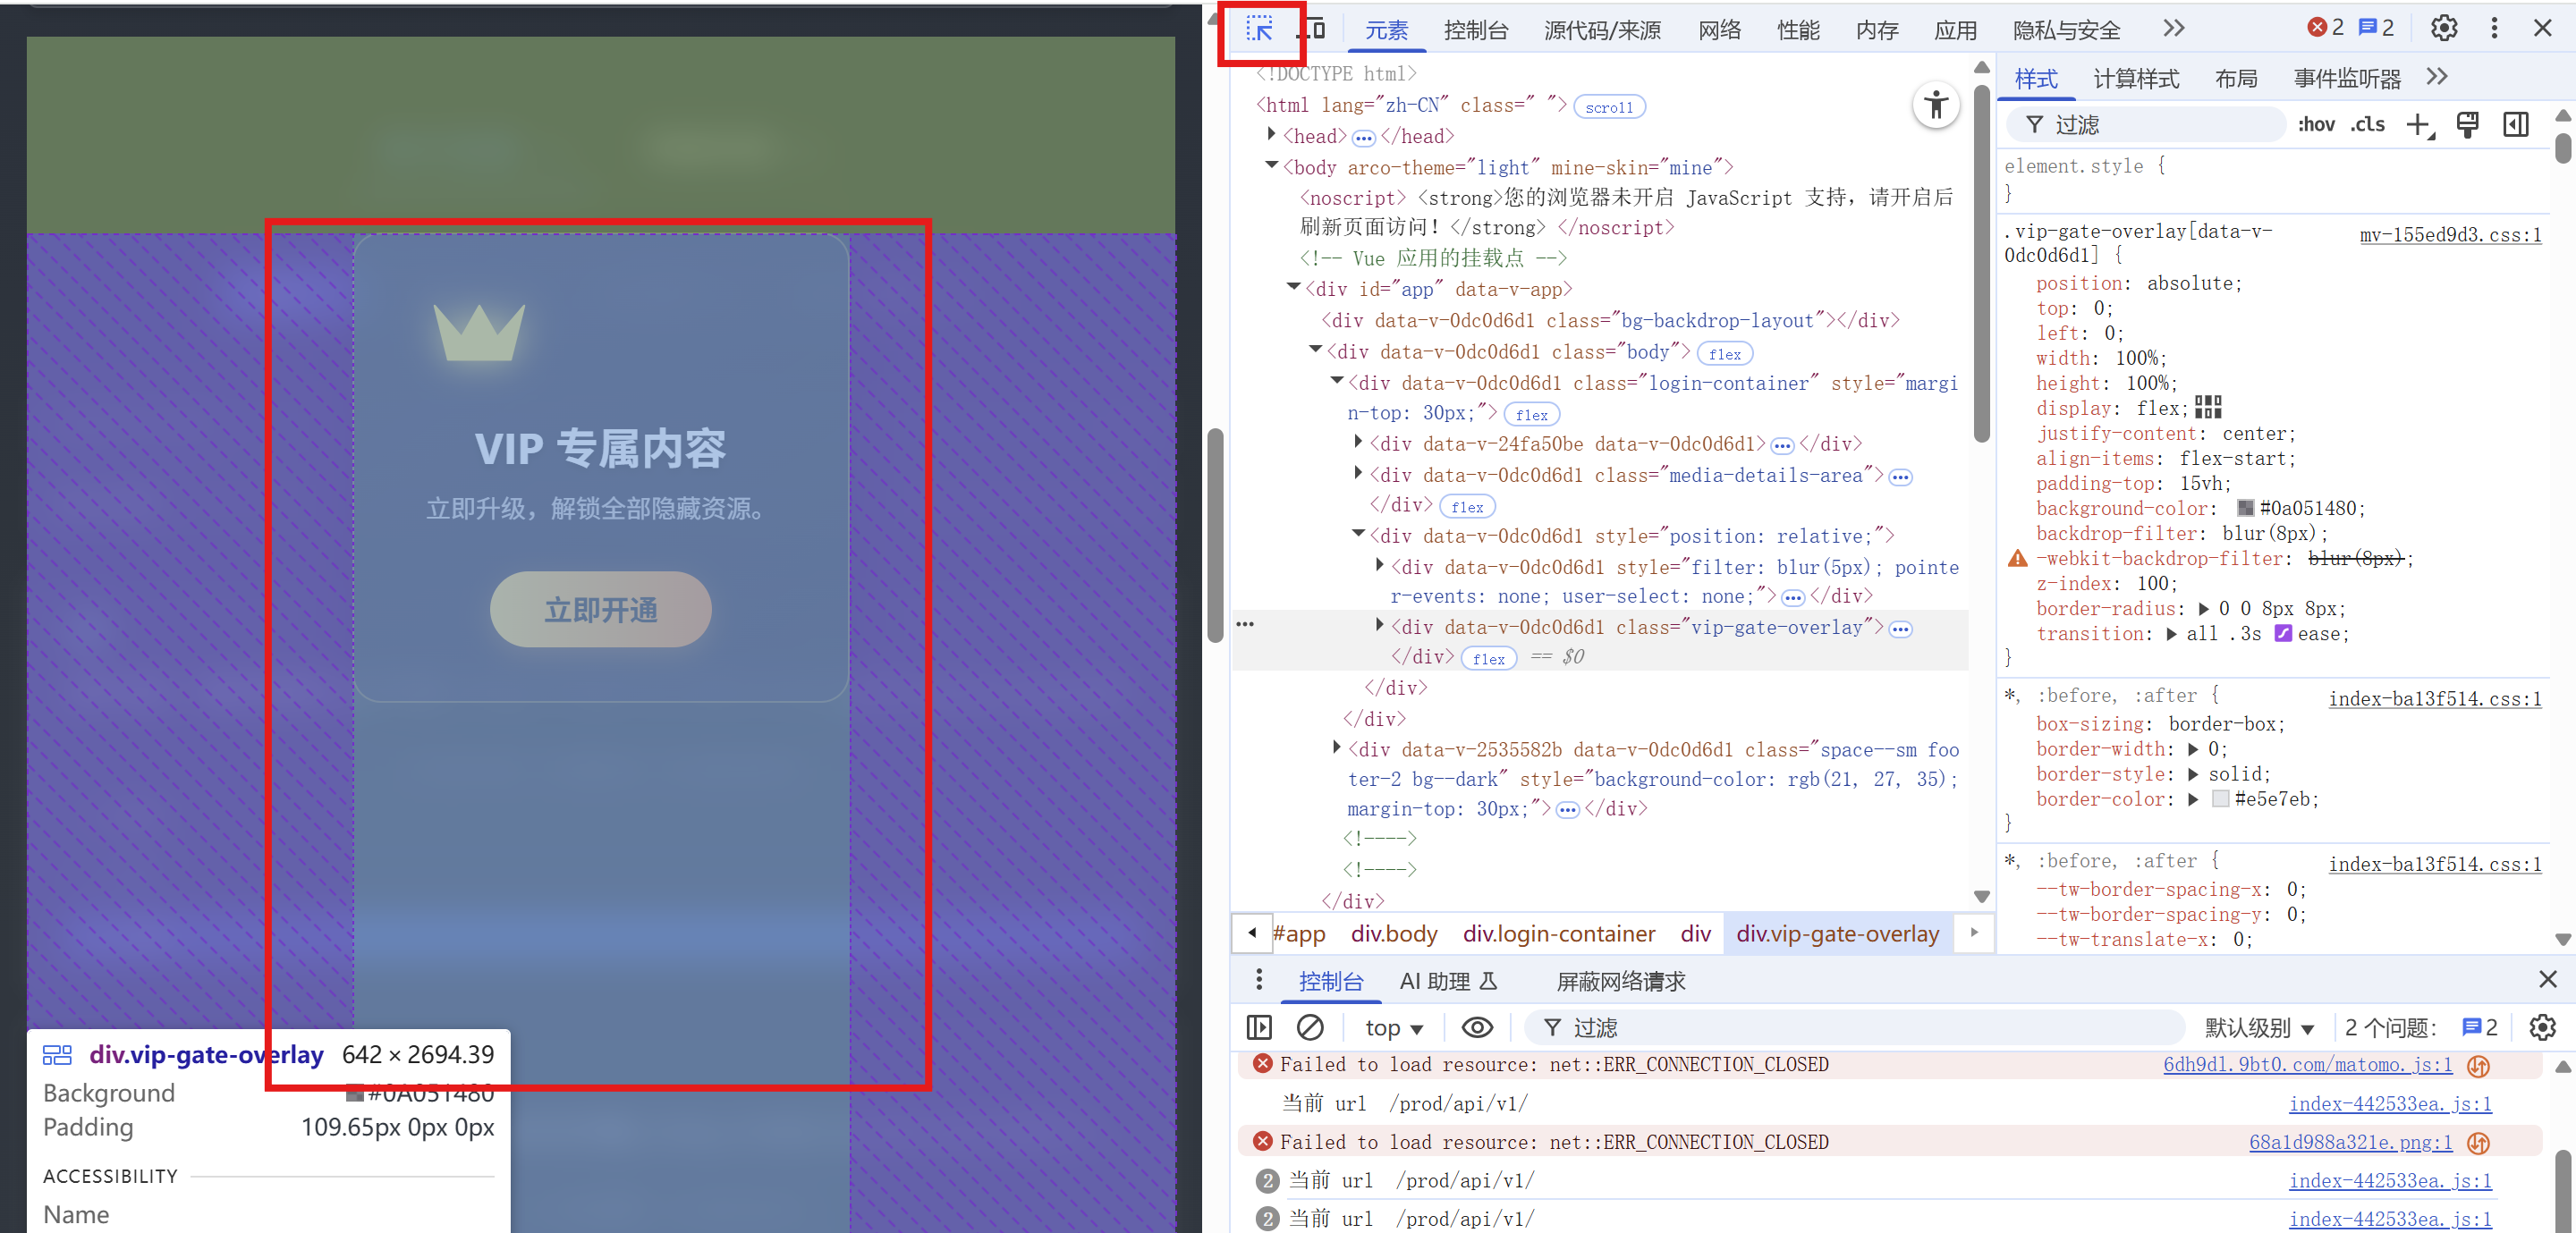Switch to 计算样式 tab
This screenshot has width=2576, height=1233.
point(2135,79)
